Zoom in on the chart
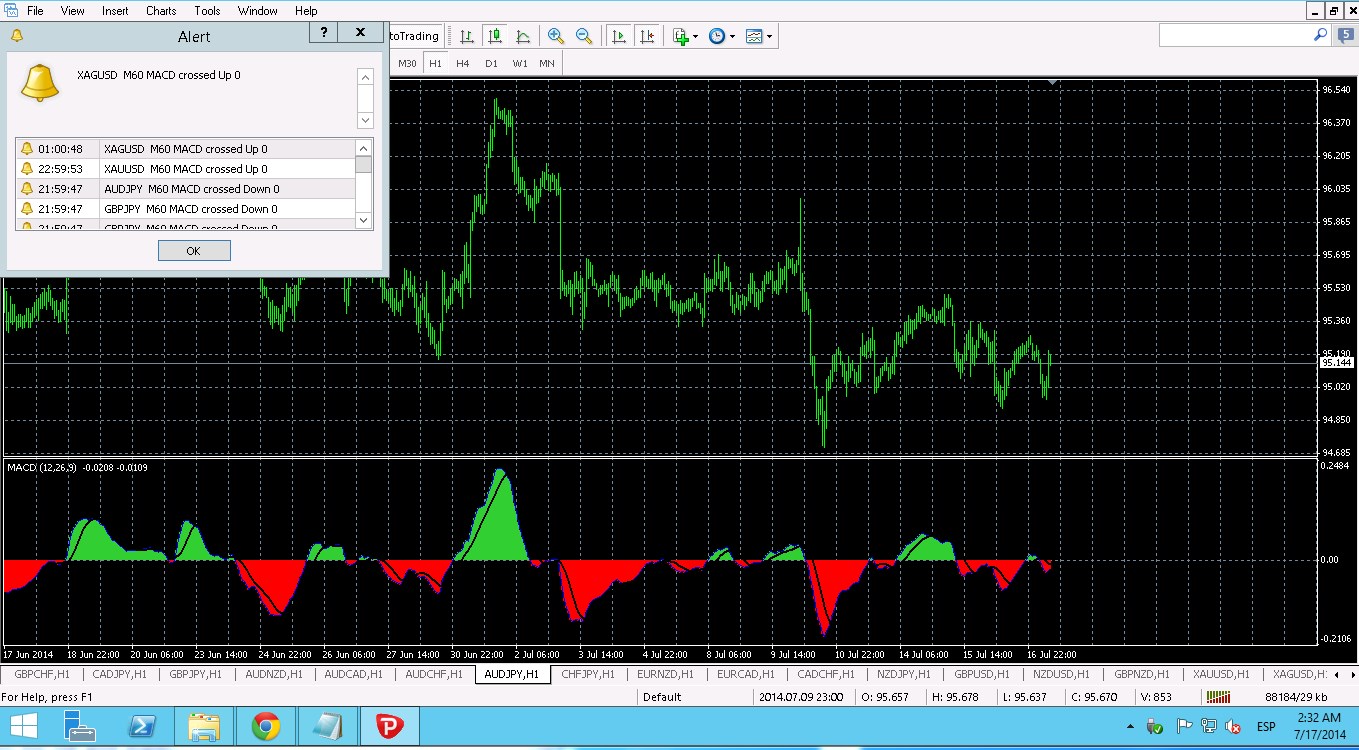The height and width of the screenshot is (750, 1359). (556, 36)
